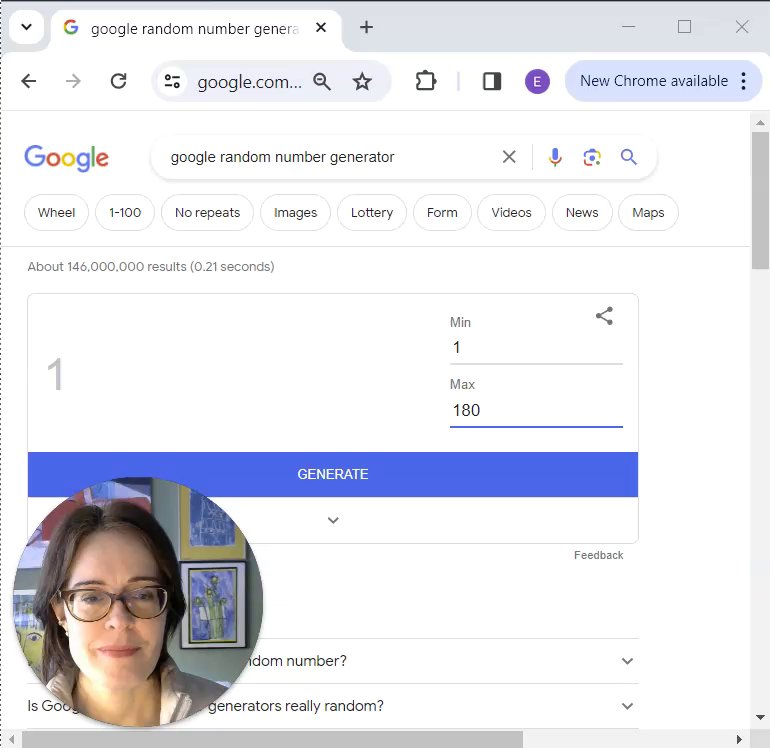Close the google random number generator tab
This screenshot has width=770, height=748.
(x=321, y=28)
